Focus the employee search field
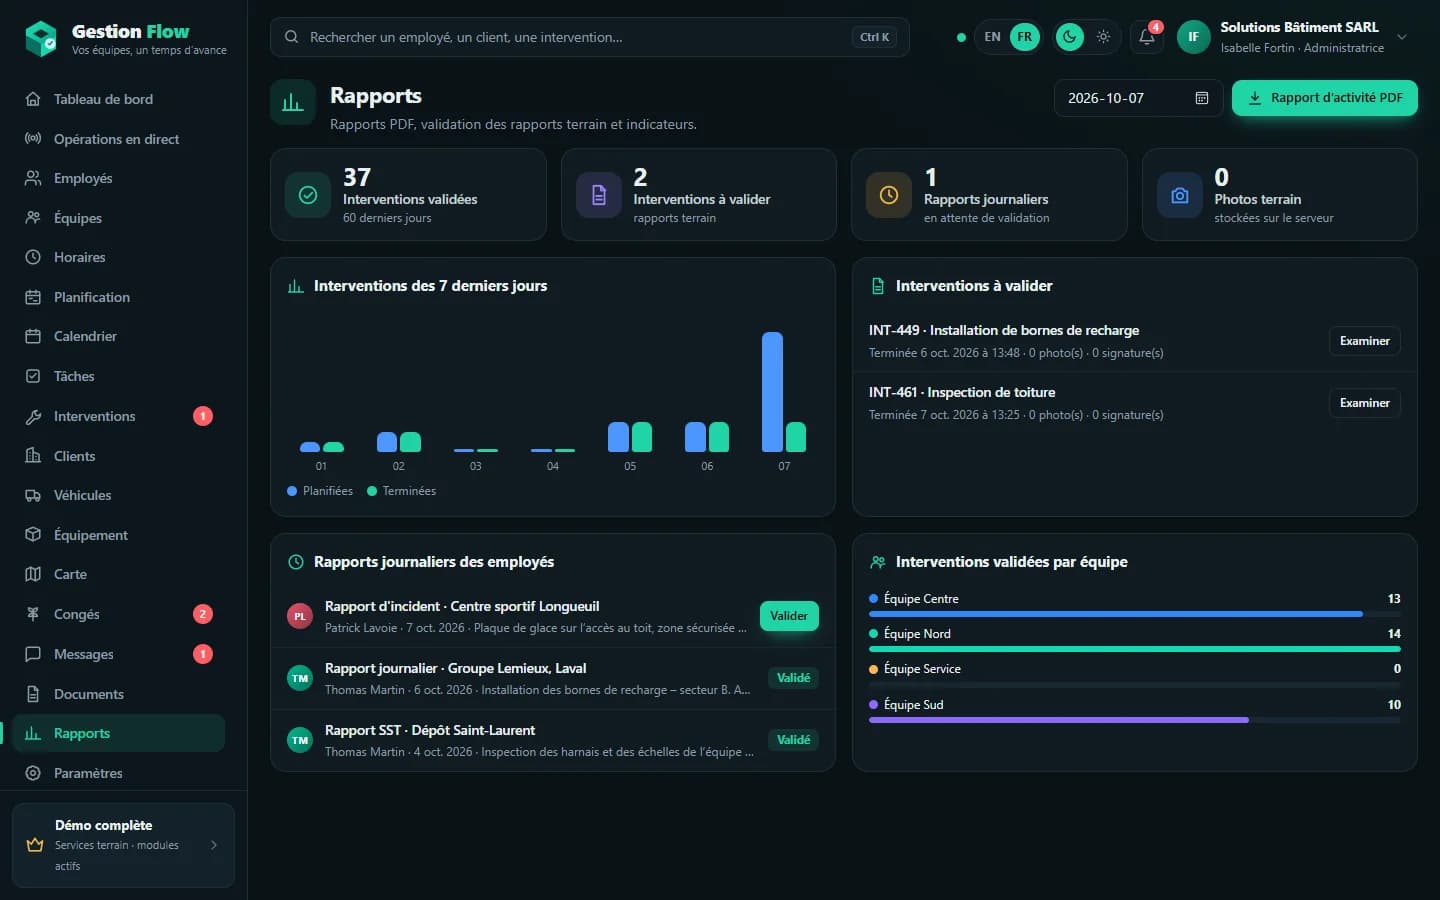The width and height of the screenshot is (1440, 900). click(589, 37)
